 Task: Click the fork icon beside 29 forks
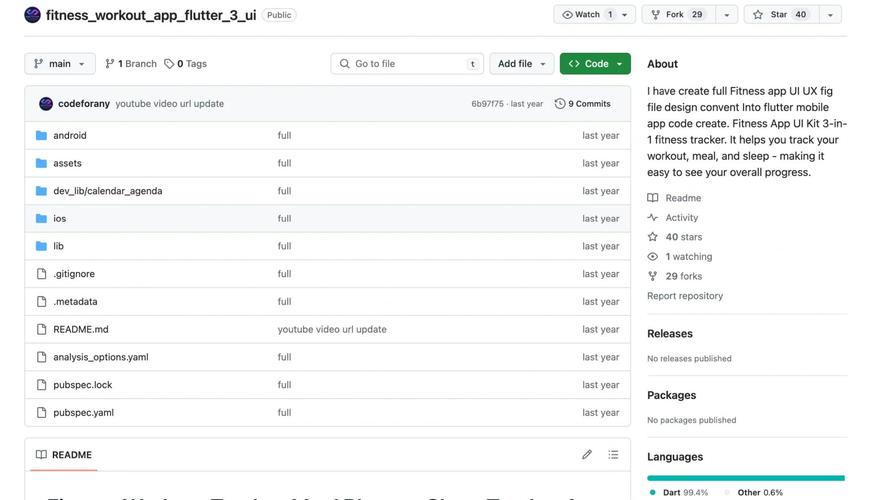652,276
